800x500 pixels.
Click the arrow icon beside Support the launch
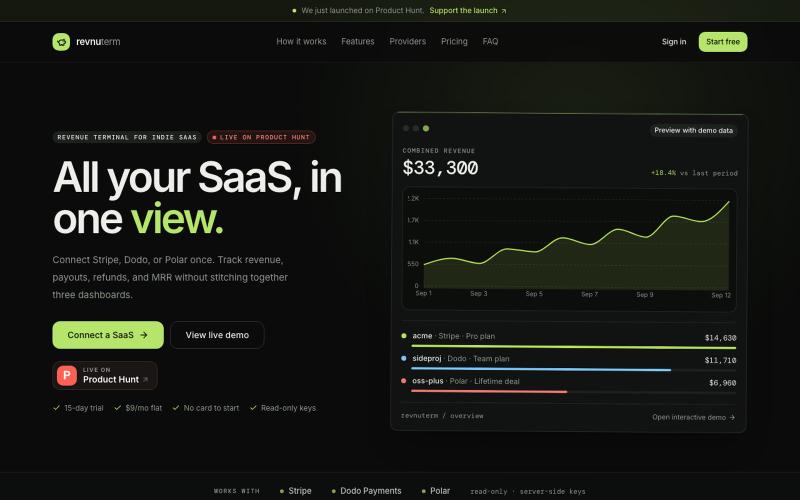pos(504,11)
